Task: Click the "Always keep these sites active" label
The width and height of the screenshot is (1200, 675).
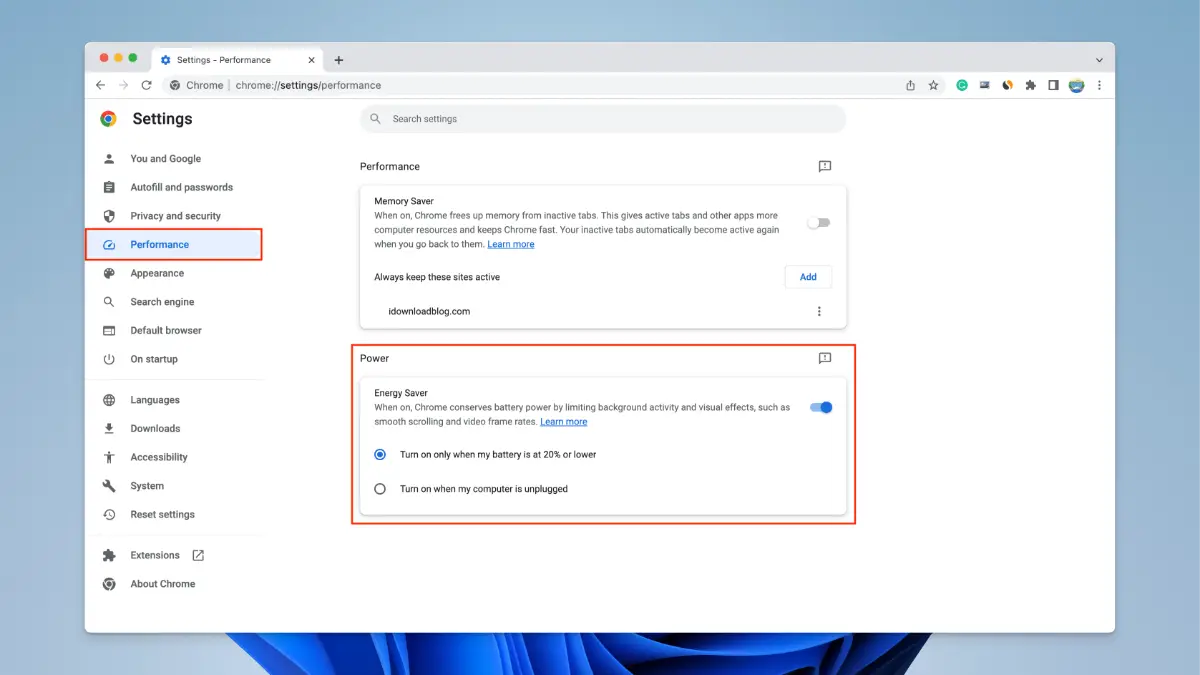Action: (x=437, y=277)
